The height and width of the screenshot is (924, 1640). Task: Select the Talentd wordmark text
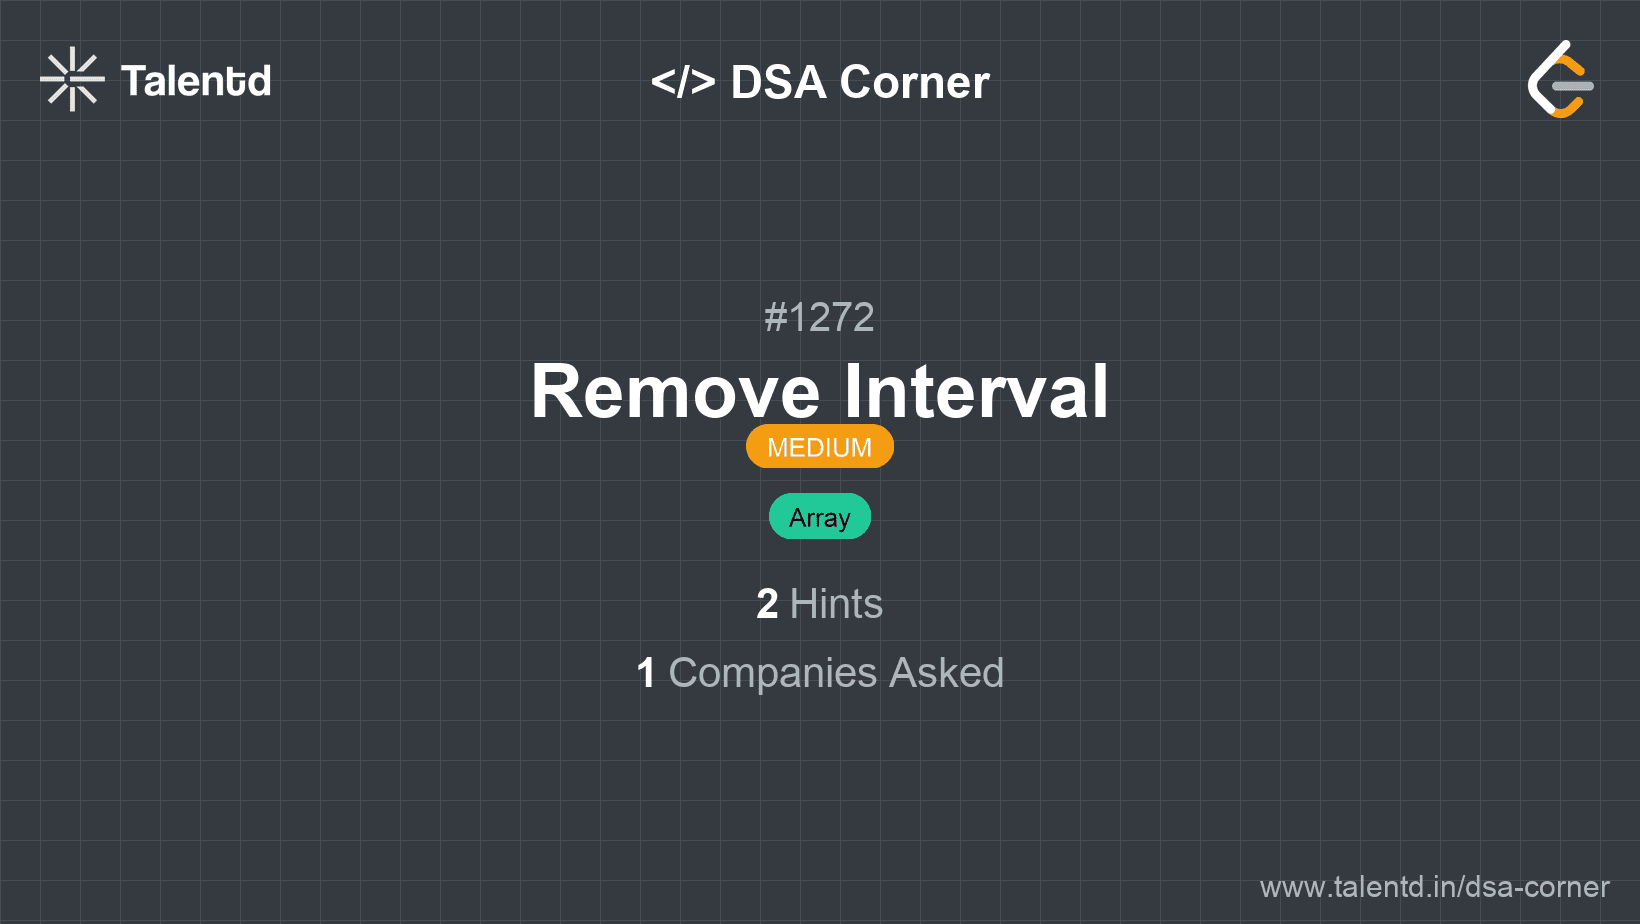196,81
